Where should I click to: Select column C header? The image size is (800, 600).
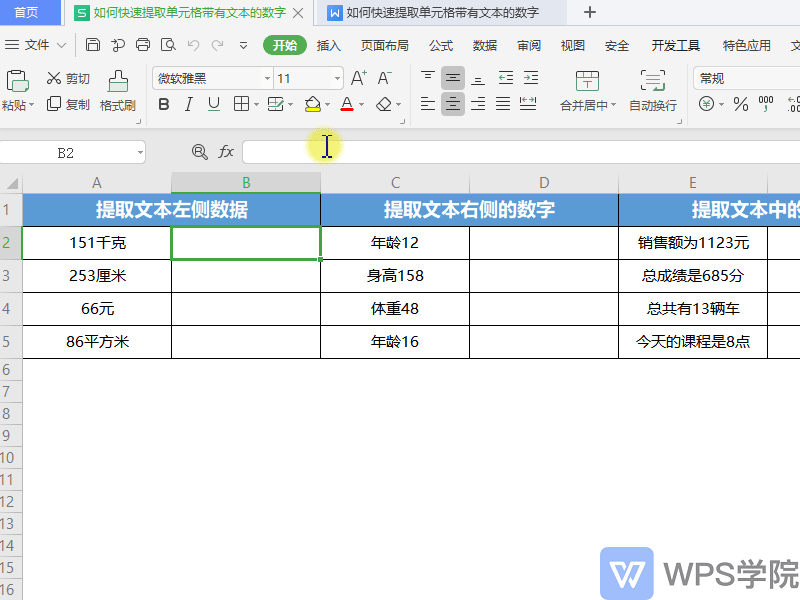click(395, 183)
